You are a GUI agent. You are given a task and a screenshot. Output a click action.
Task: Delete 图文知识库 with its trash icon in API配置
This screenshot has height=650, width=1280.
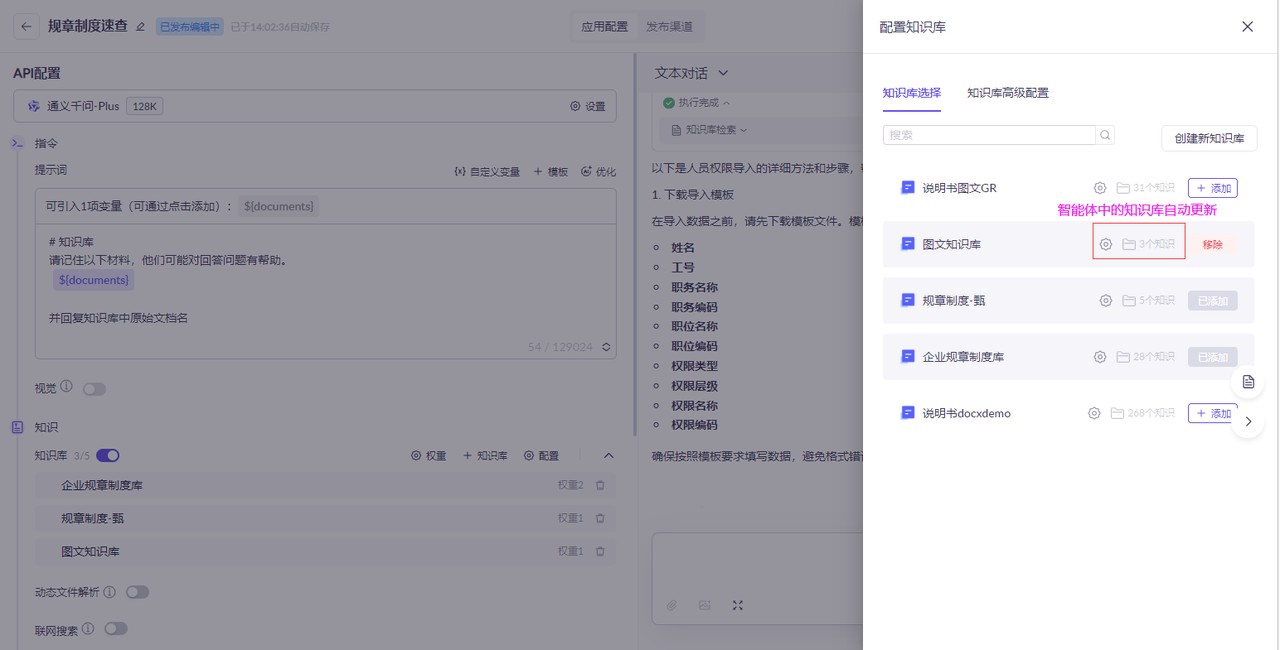coord(600,551)
